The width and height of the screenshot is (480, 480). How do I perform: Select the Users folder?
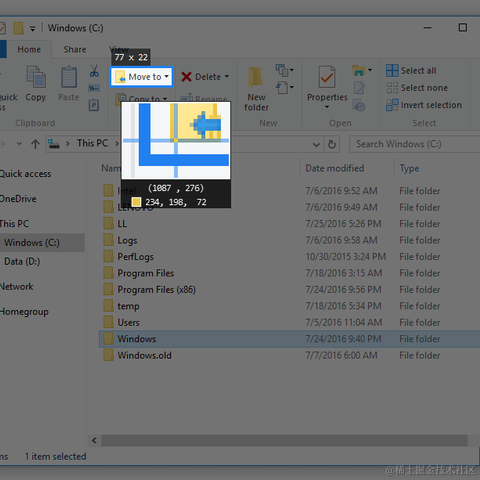click(x=128, y=323)
